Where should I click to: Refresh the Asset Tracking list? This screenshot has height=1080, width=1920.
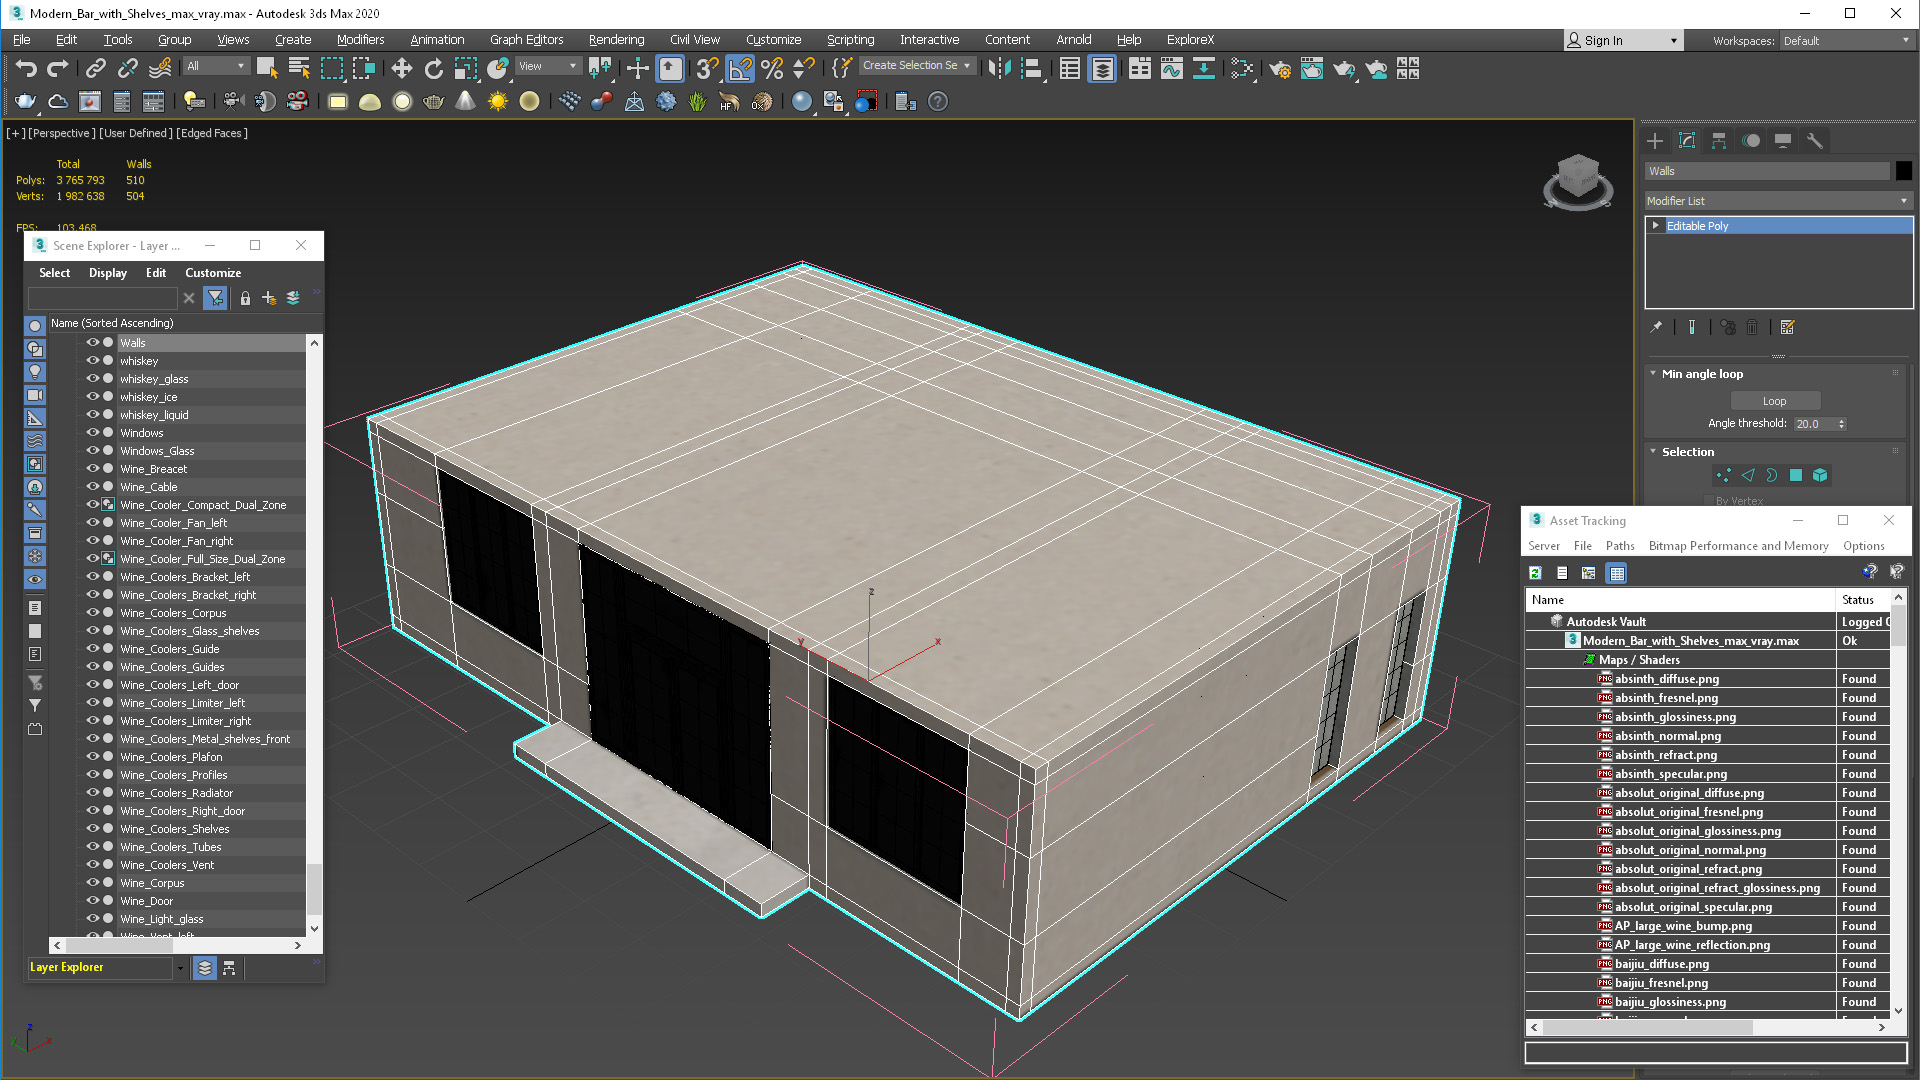click(x=1535, y=573)
